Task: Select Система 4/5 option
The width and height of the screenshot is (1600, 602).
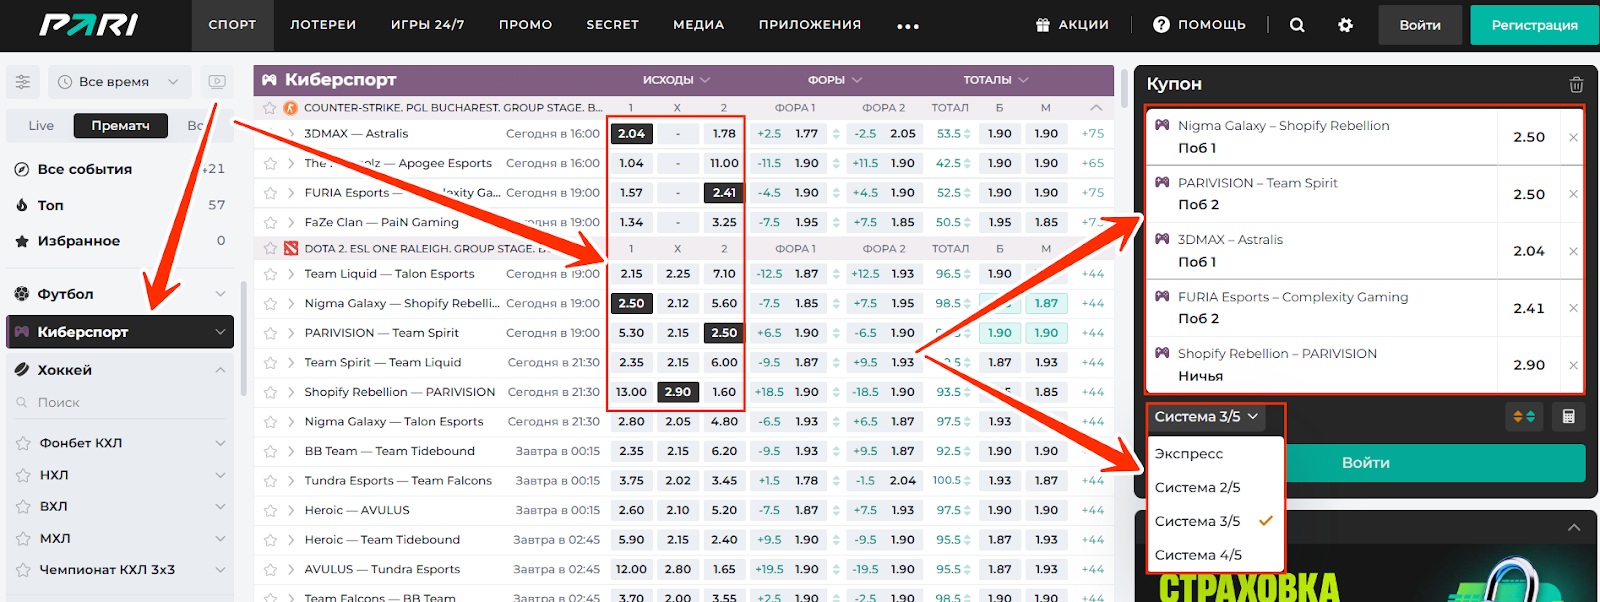Action: point(1198,555)
